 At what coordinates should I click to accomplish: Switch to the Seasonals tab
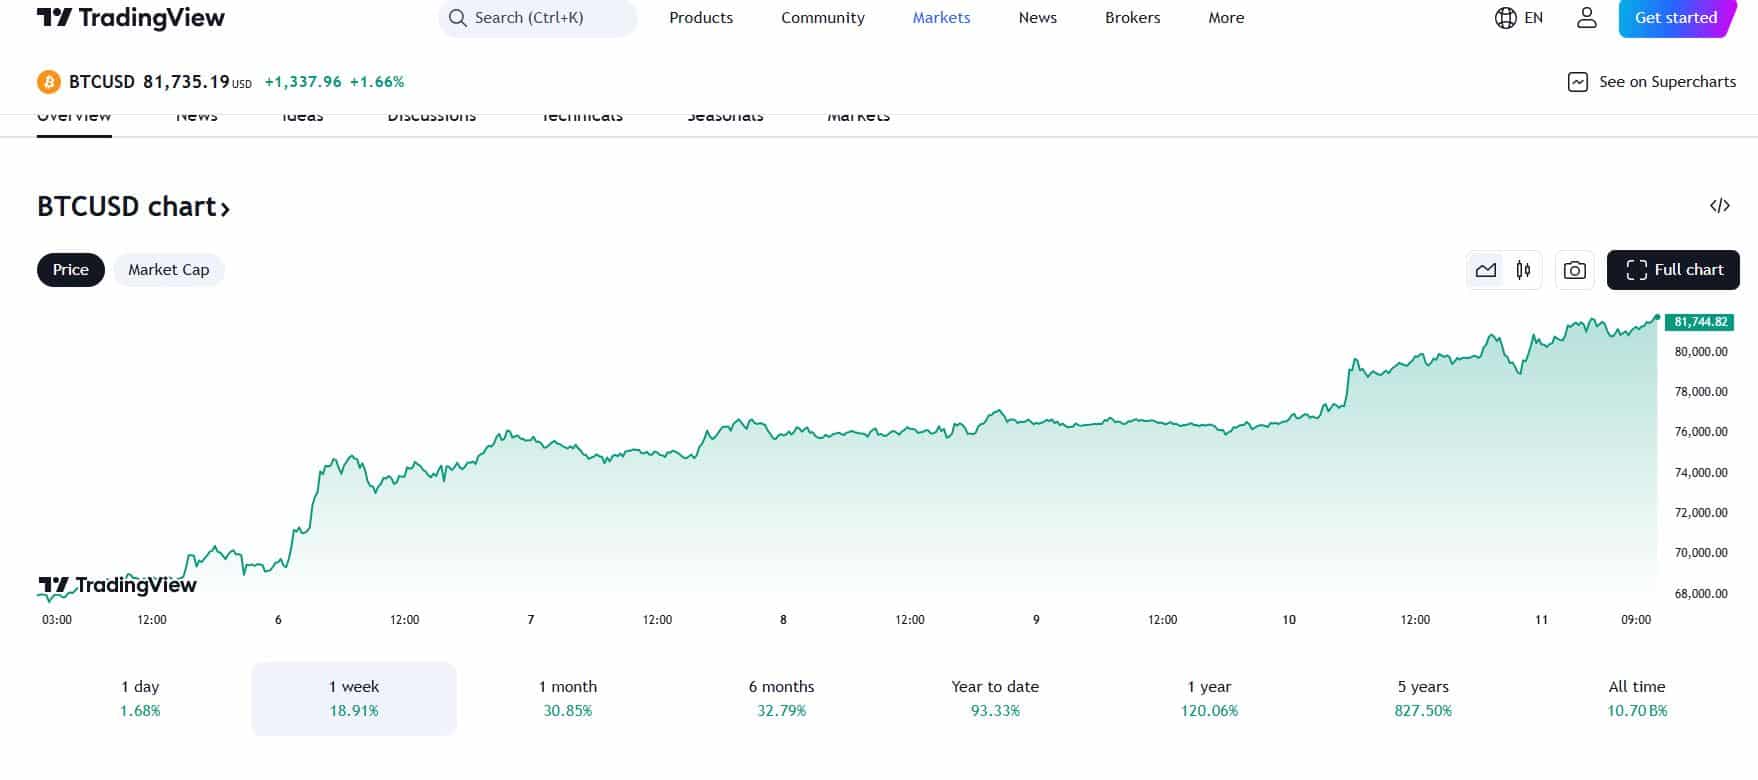click(725, 118)
